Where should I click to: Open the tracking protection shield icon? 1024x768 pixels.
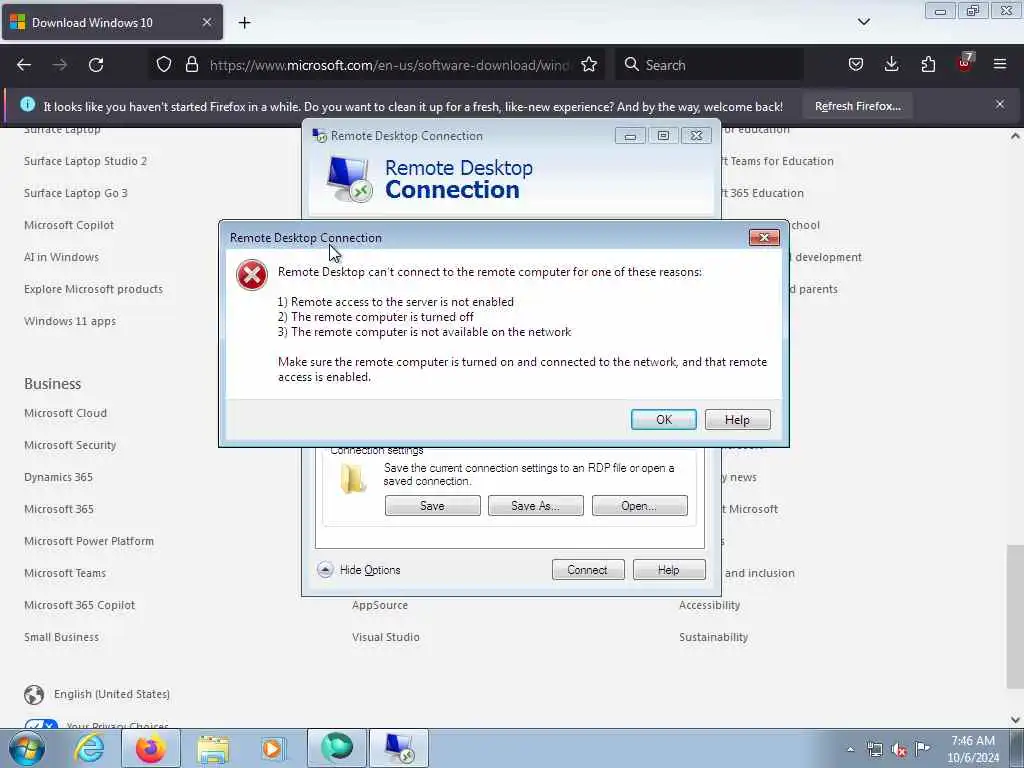pos(164,65)
